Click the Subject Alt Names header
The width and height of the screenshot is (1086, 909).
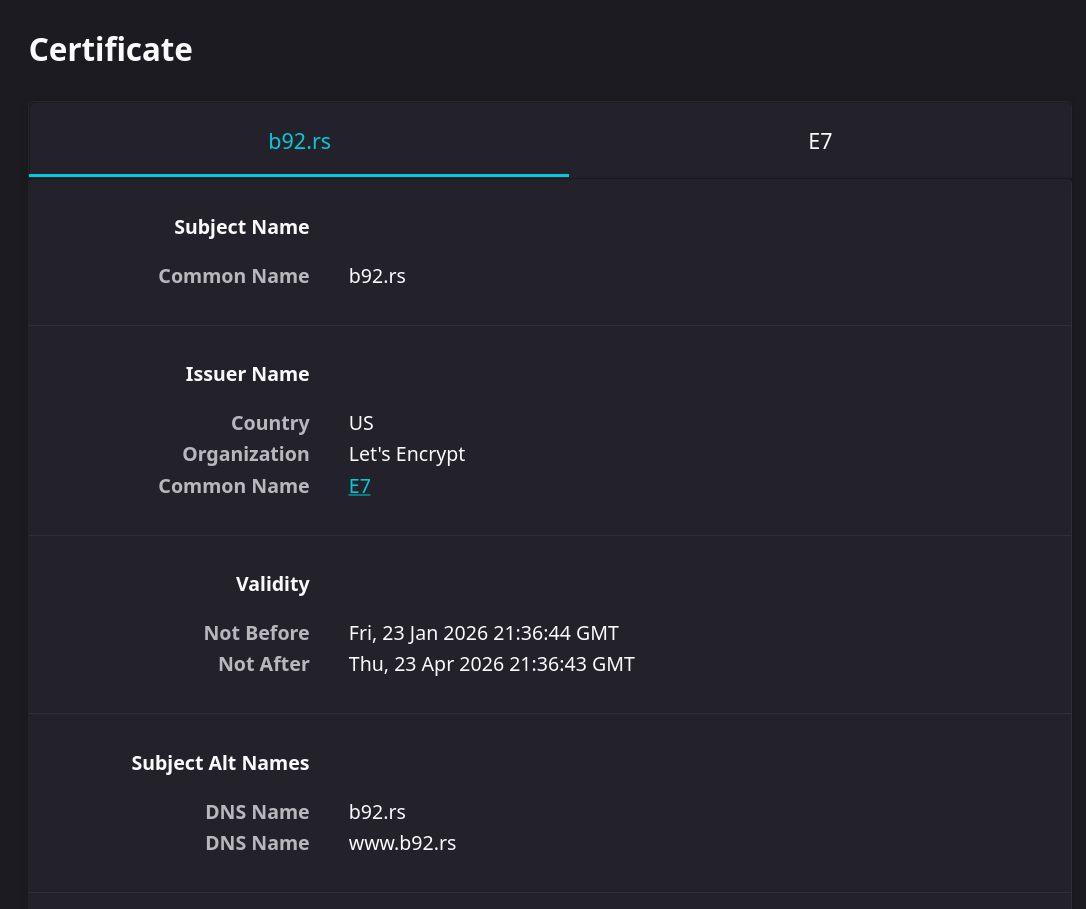pyautogui.click(x=220, y=763)
